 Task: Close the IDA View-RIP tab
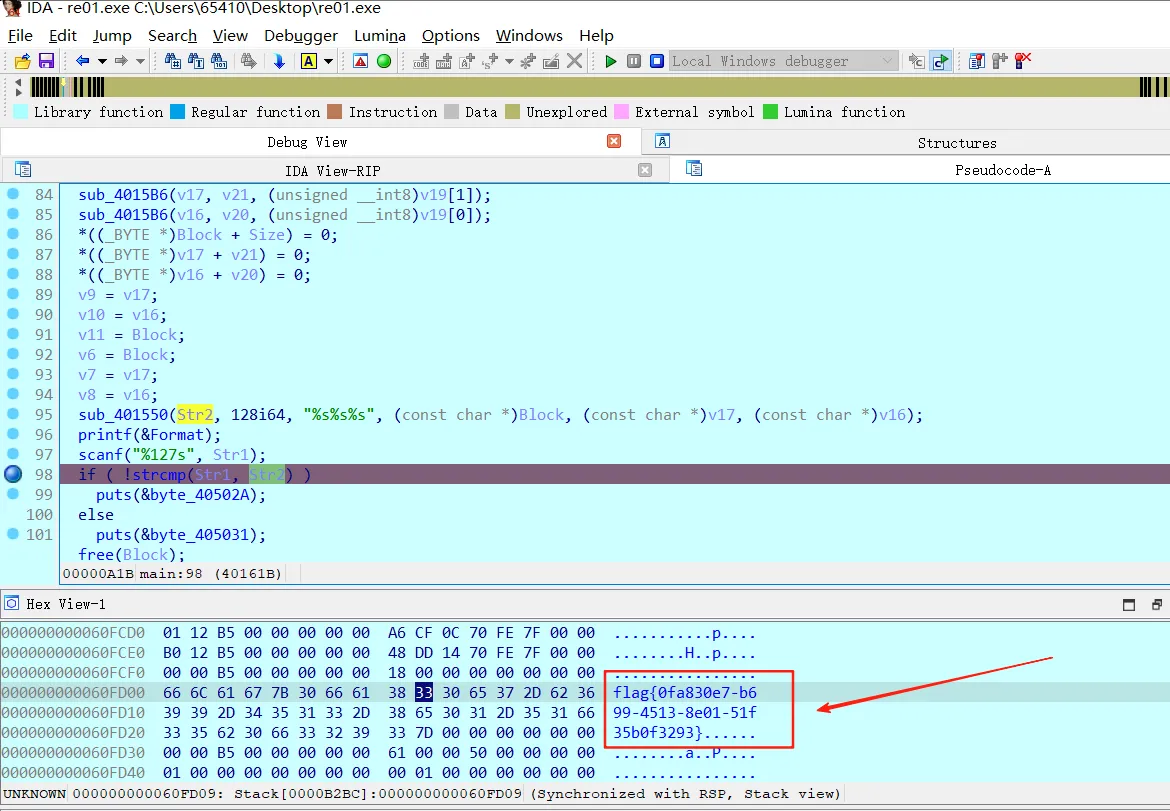(645, 170)
